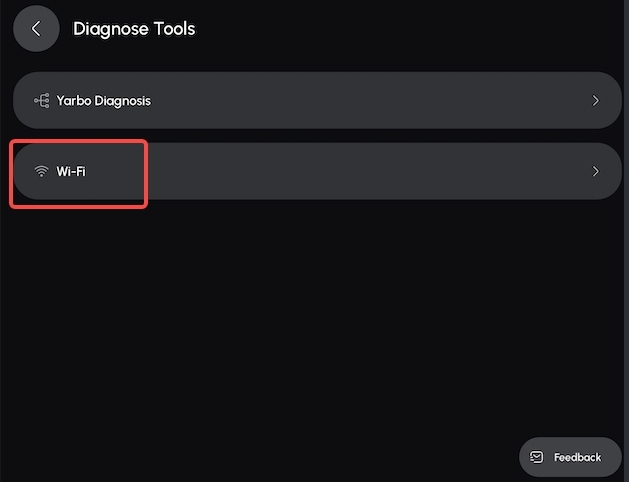The image size is (629, 482).
Task: Tap the chevron on Yarbo Diagnosis row
Action: click(596, 100)
